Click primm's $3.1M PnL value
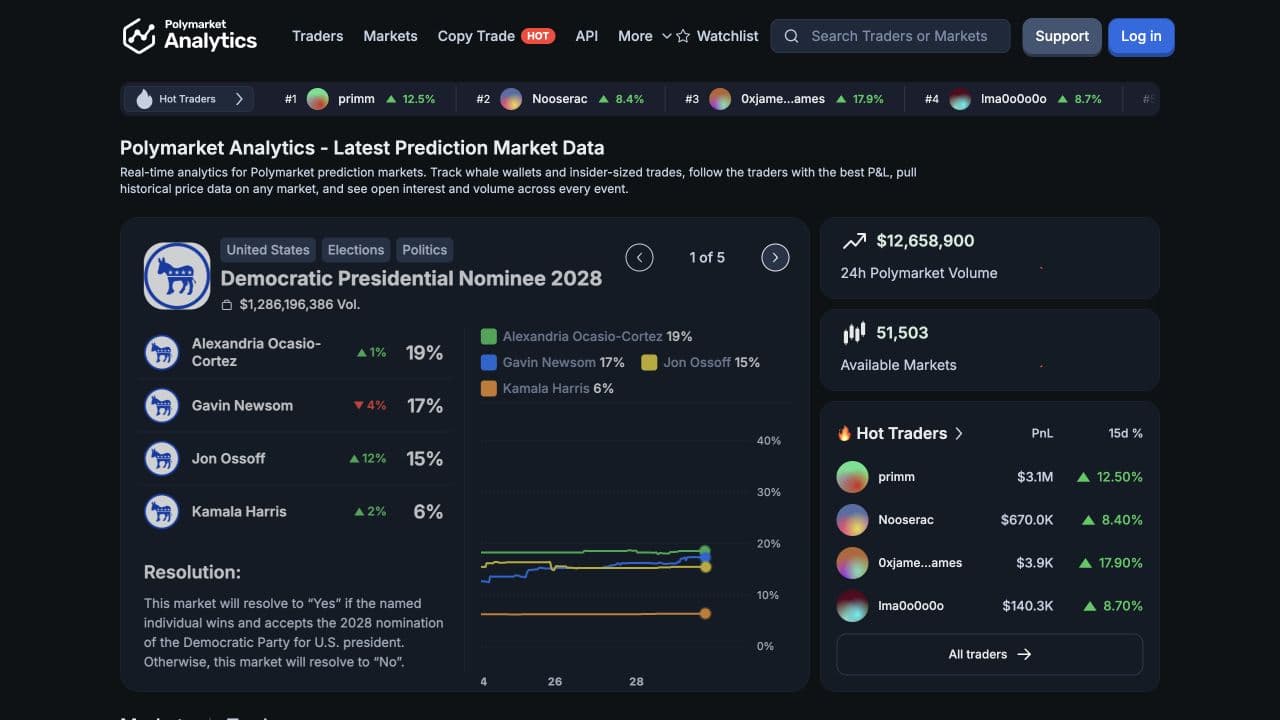This screenshot has width=1280, height=720. pyautogui.click(x=1035, y=477)
